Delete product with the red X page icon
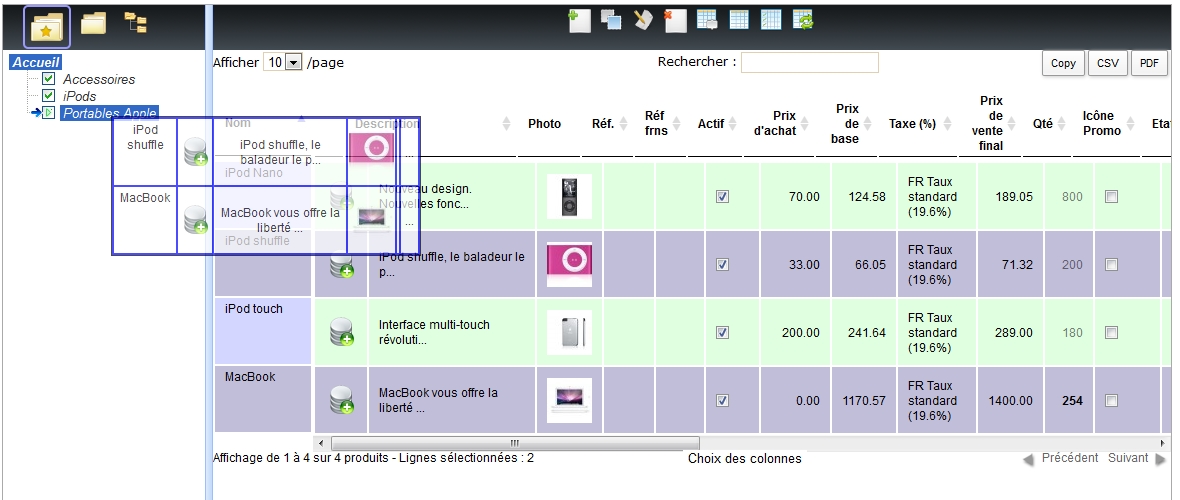The image size is (1180, 500). point(675,20)
